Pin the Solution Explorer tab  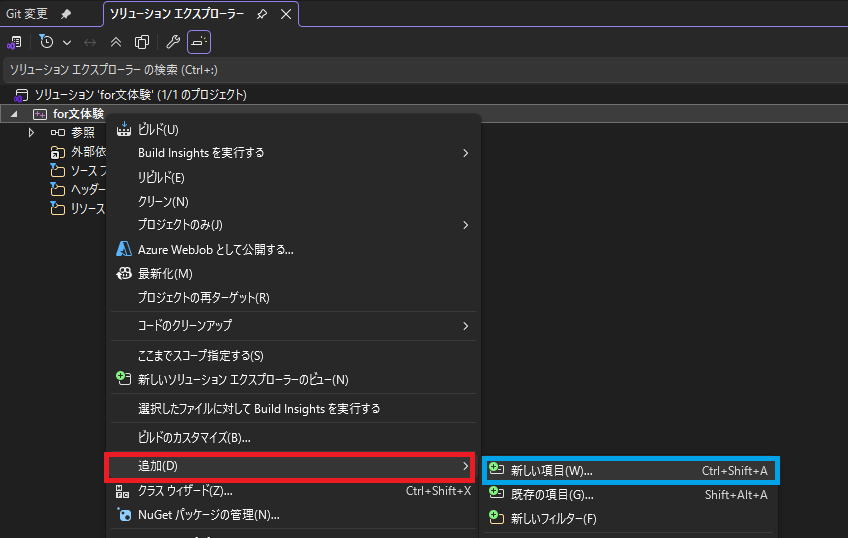tap(262, 14)
